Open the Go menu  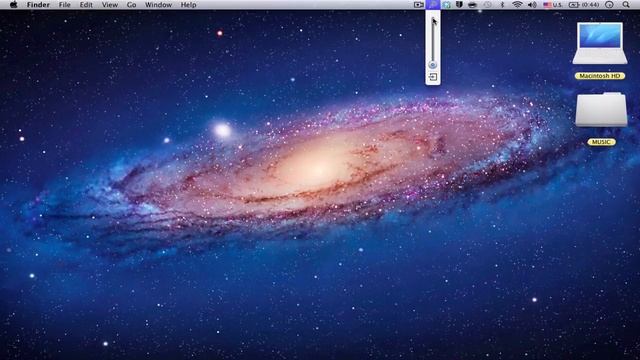point(131,5)
